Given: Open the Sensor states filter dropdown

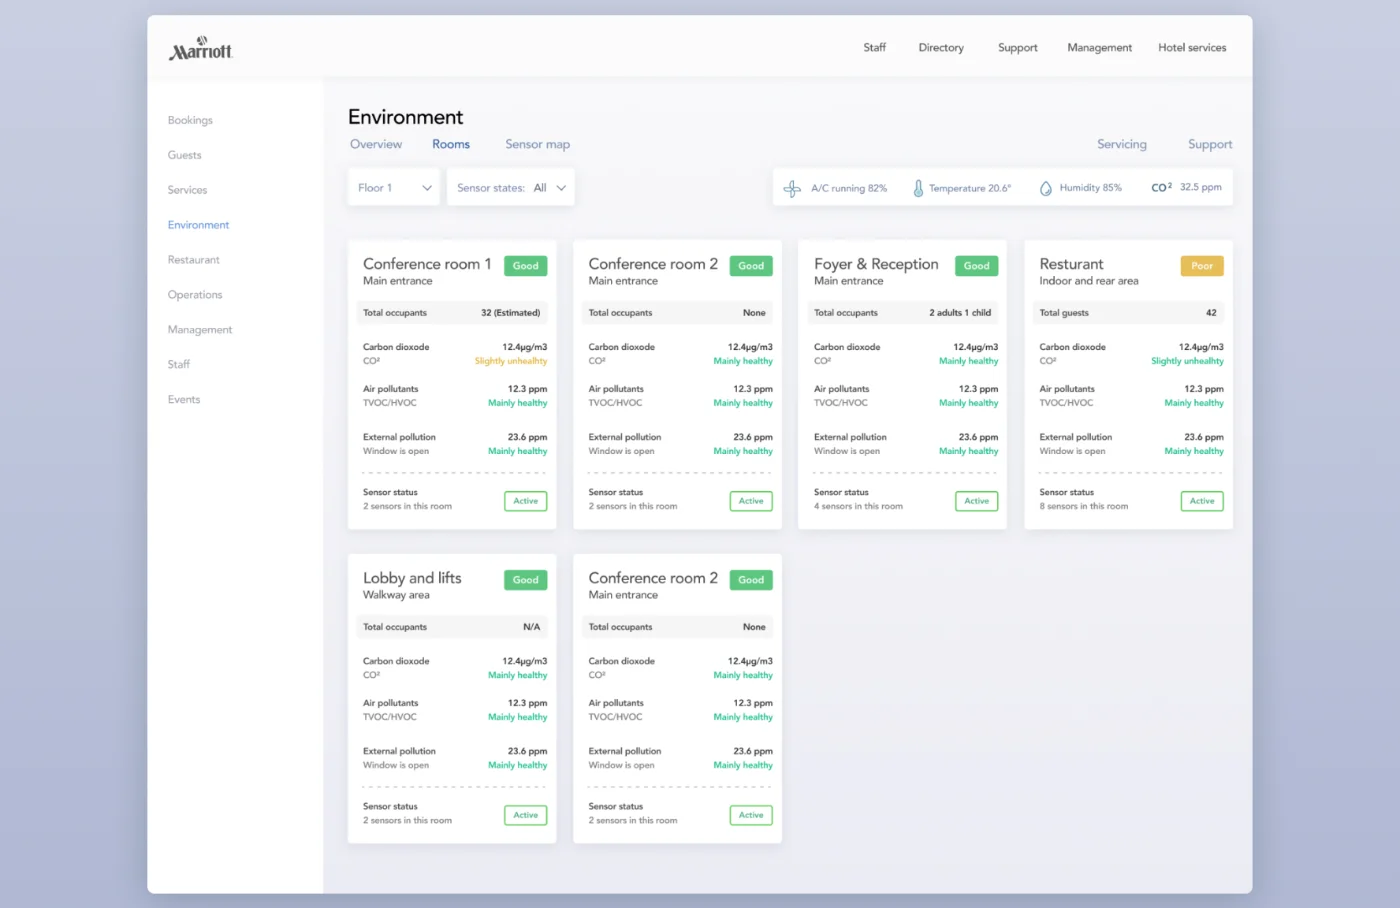Looking at the screenshot, I should coord(510,187).
